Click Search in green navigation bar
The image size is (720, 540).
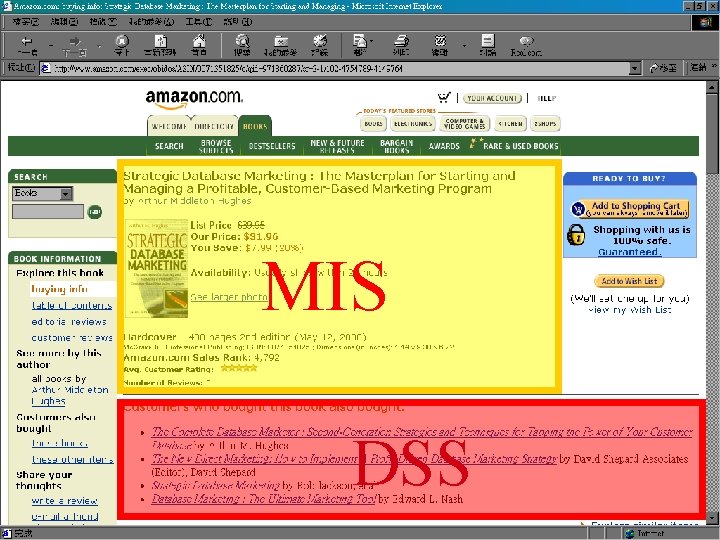[169, 146]
